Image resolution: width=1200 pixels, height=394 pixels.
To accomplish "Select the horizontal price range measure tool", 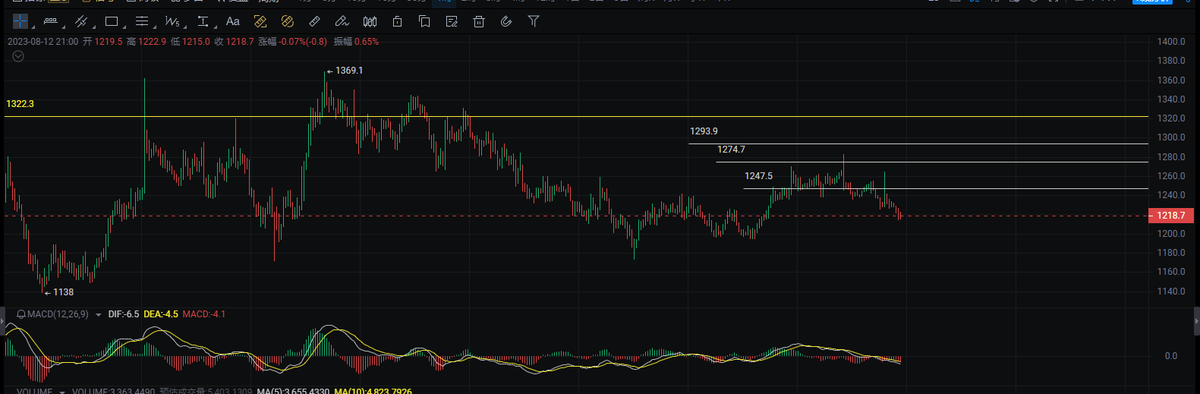I will tap(51, 21).
